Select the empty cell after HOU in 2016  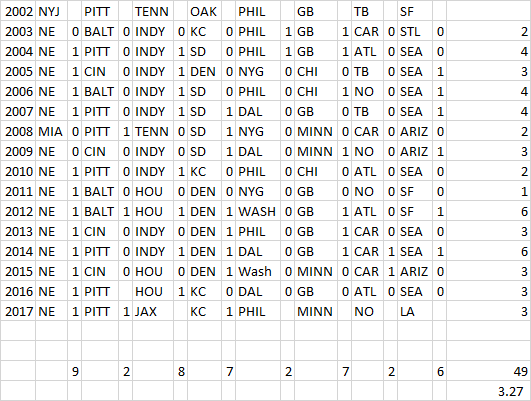point(180,291)
